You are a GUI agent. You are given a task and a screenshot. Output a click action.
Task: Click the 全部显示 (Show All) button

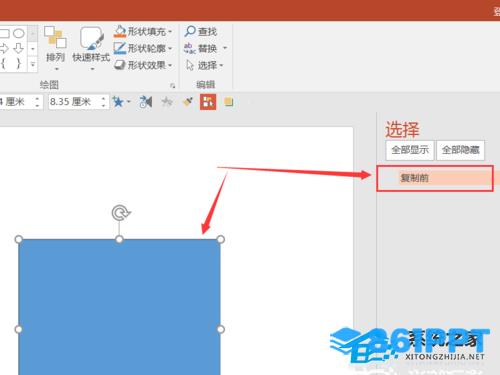coord(410,150)
